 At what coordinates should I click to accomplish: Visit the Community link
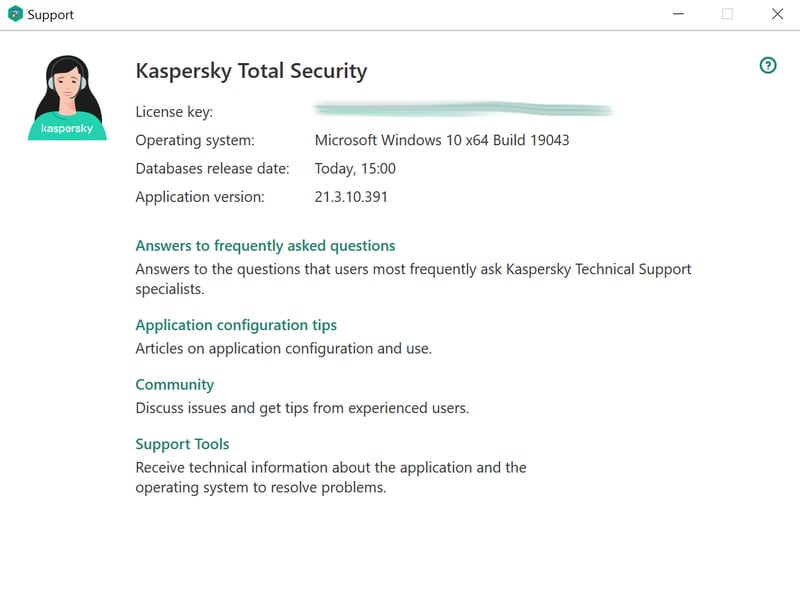pos(174,385)
